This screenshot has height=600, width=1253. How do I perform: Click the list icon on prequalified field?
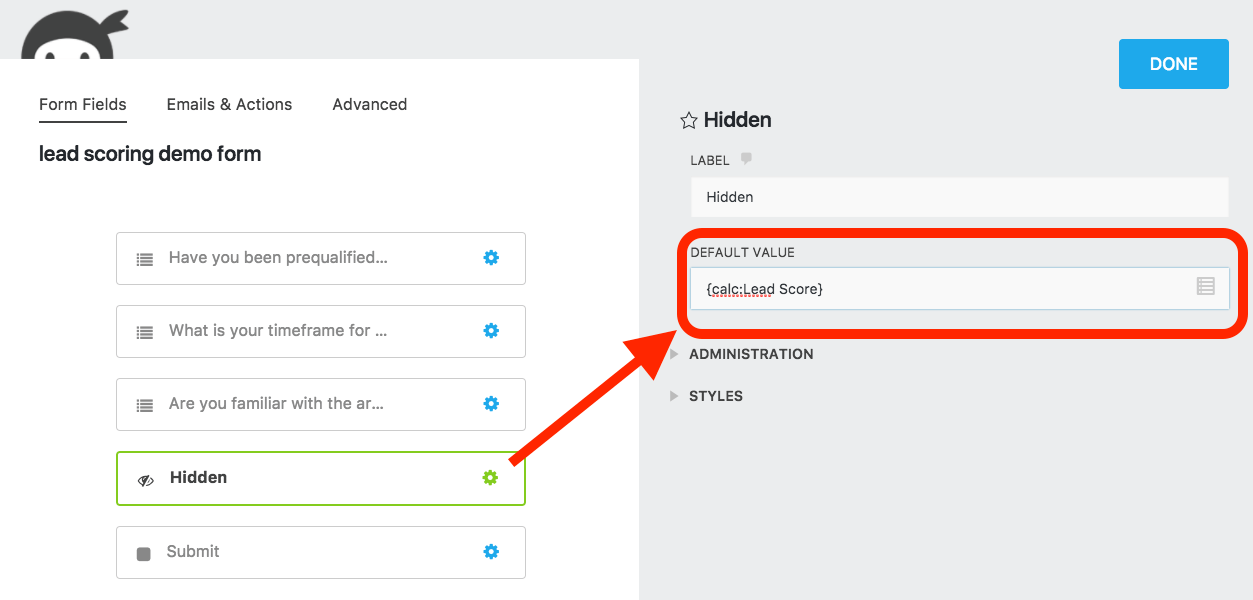tap(145, 259)
